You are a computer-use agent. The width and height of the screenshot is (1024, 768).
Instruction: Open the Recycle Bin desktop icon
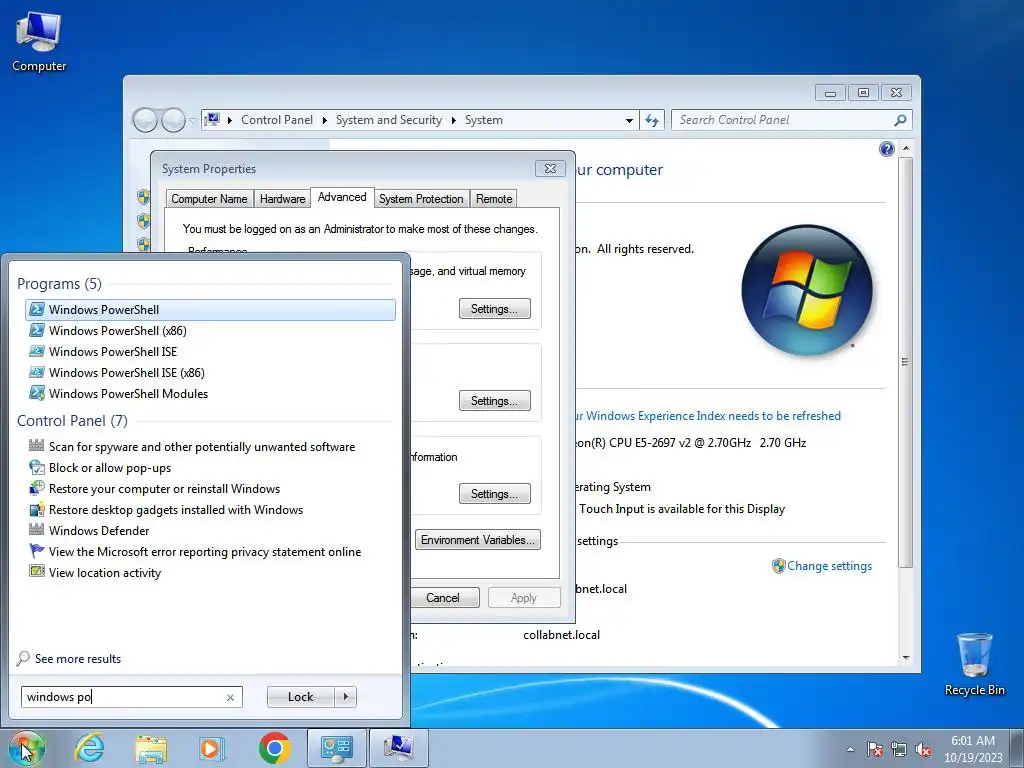point(974,664)
